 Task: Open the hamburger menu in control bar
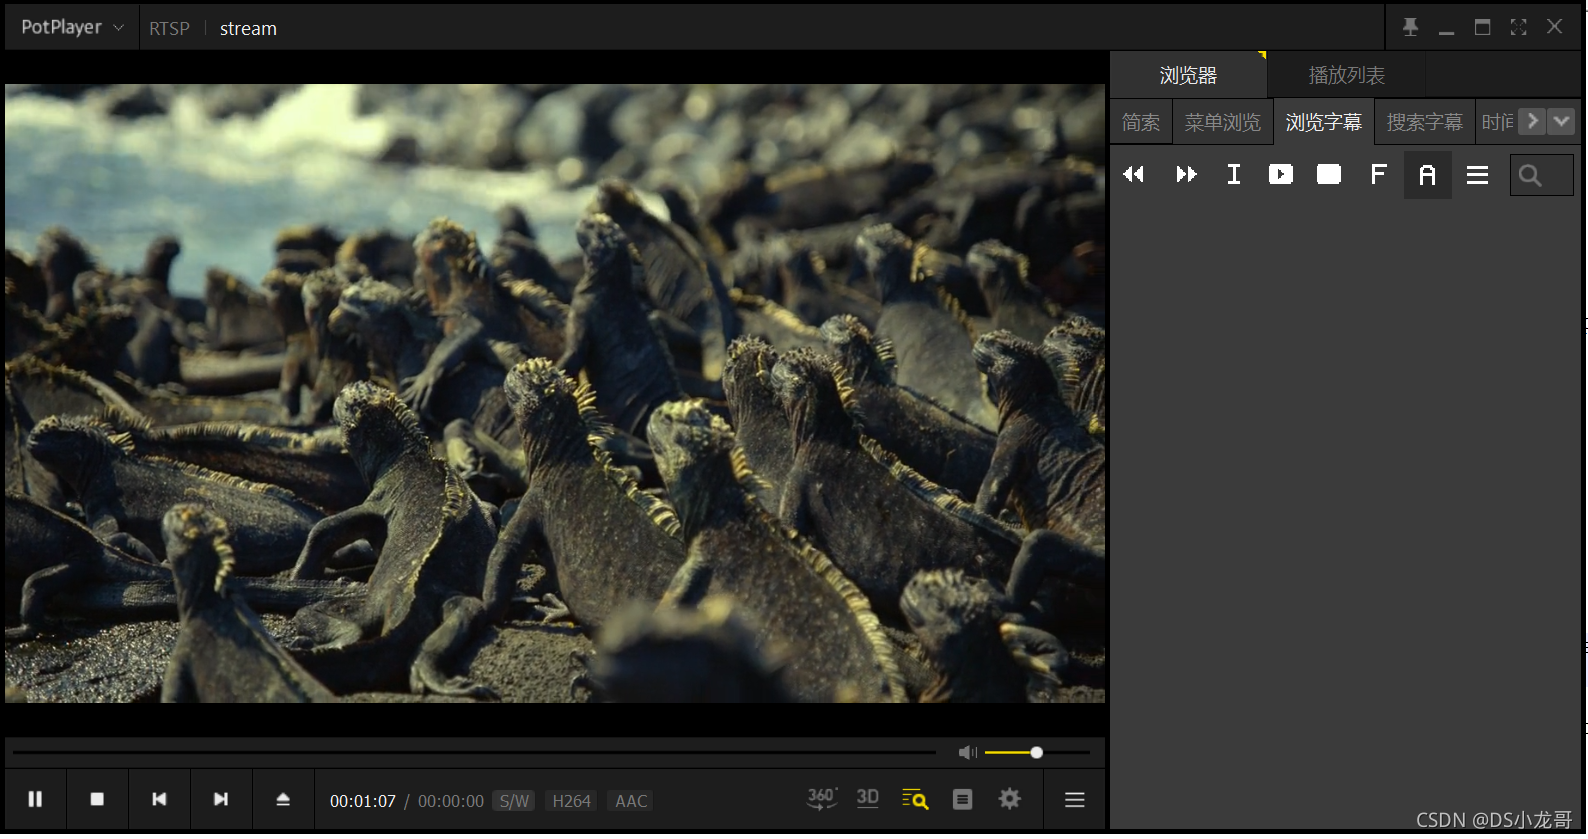(x=1075, y=800)
